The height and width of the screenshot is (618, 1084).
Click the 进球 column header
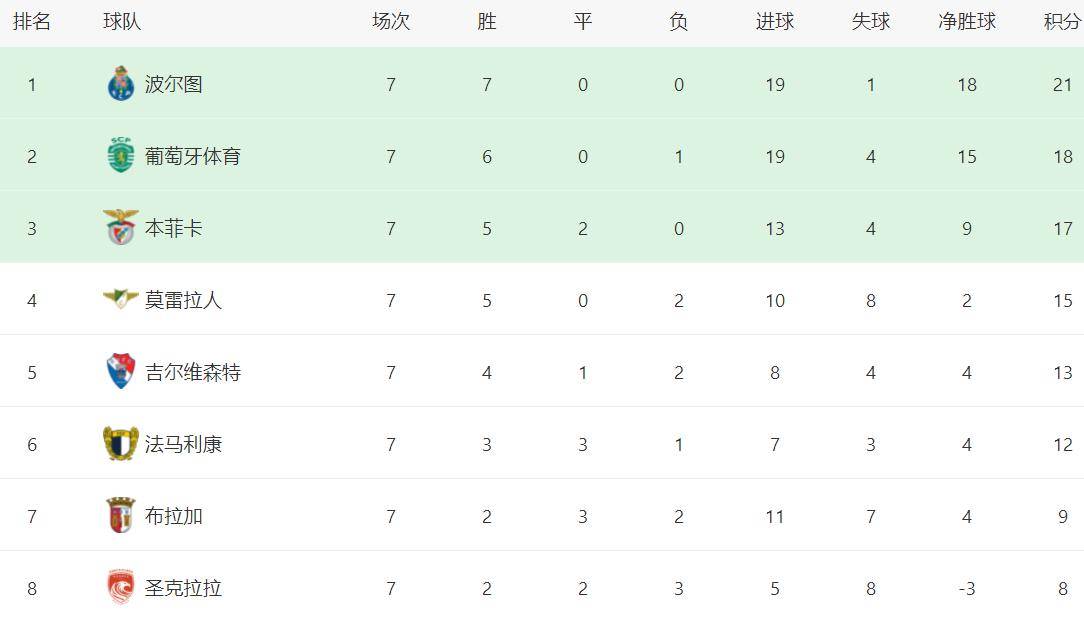(775, 22)
